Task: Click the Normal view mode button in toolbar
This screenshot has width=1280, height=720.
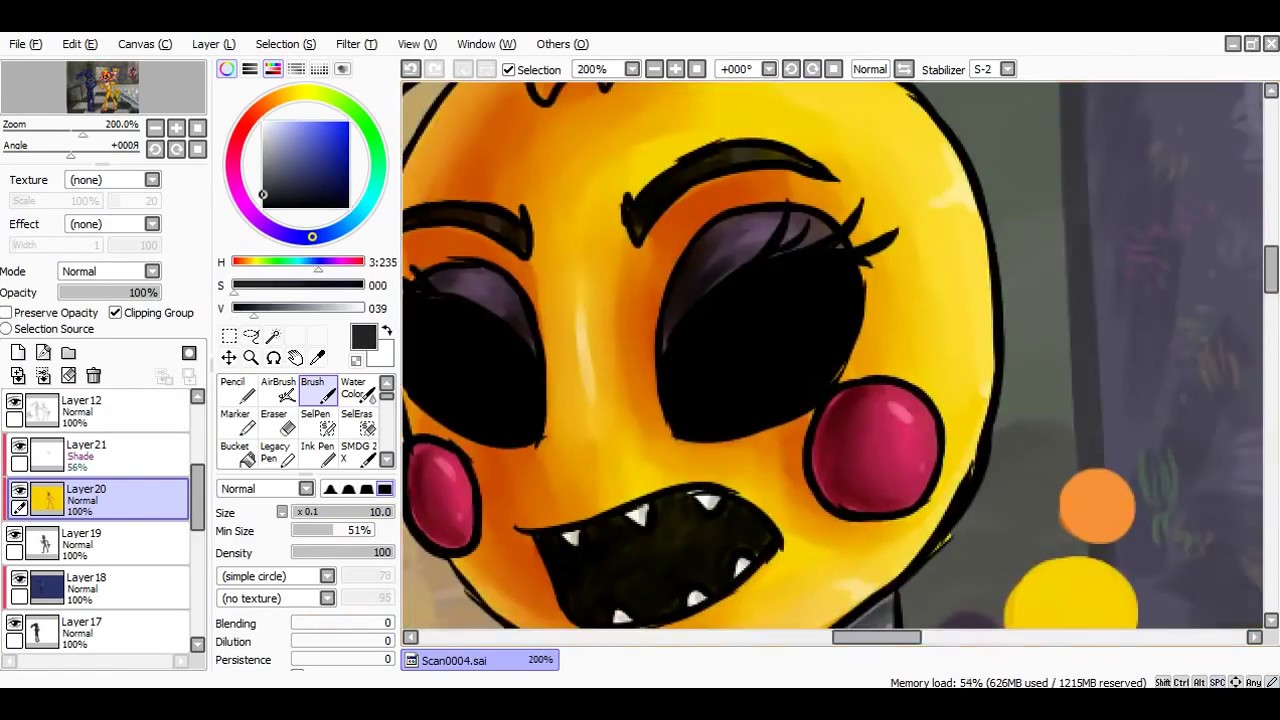Action: click(x=869, y=69)
